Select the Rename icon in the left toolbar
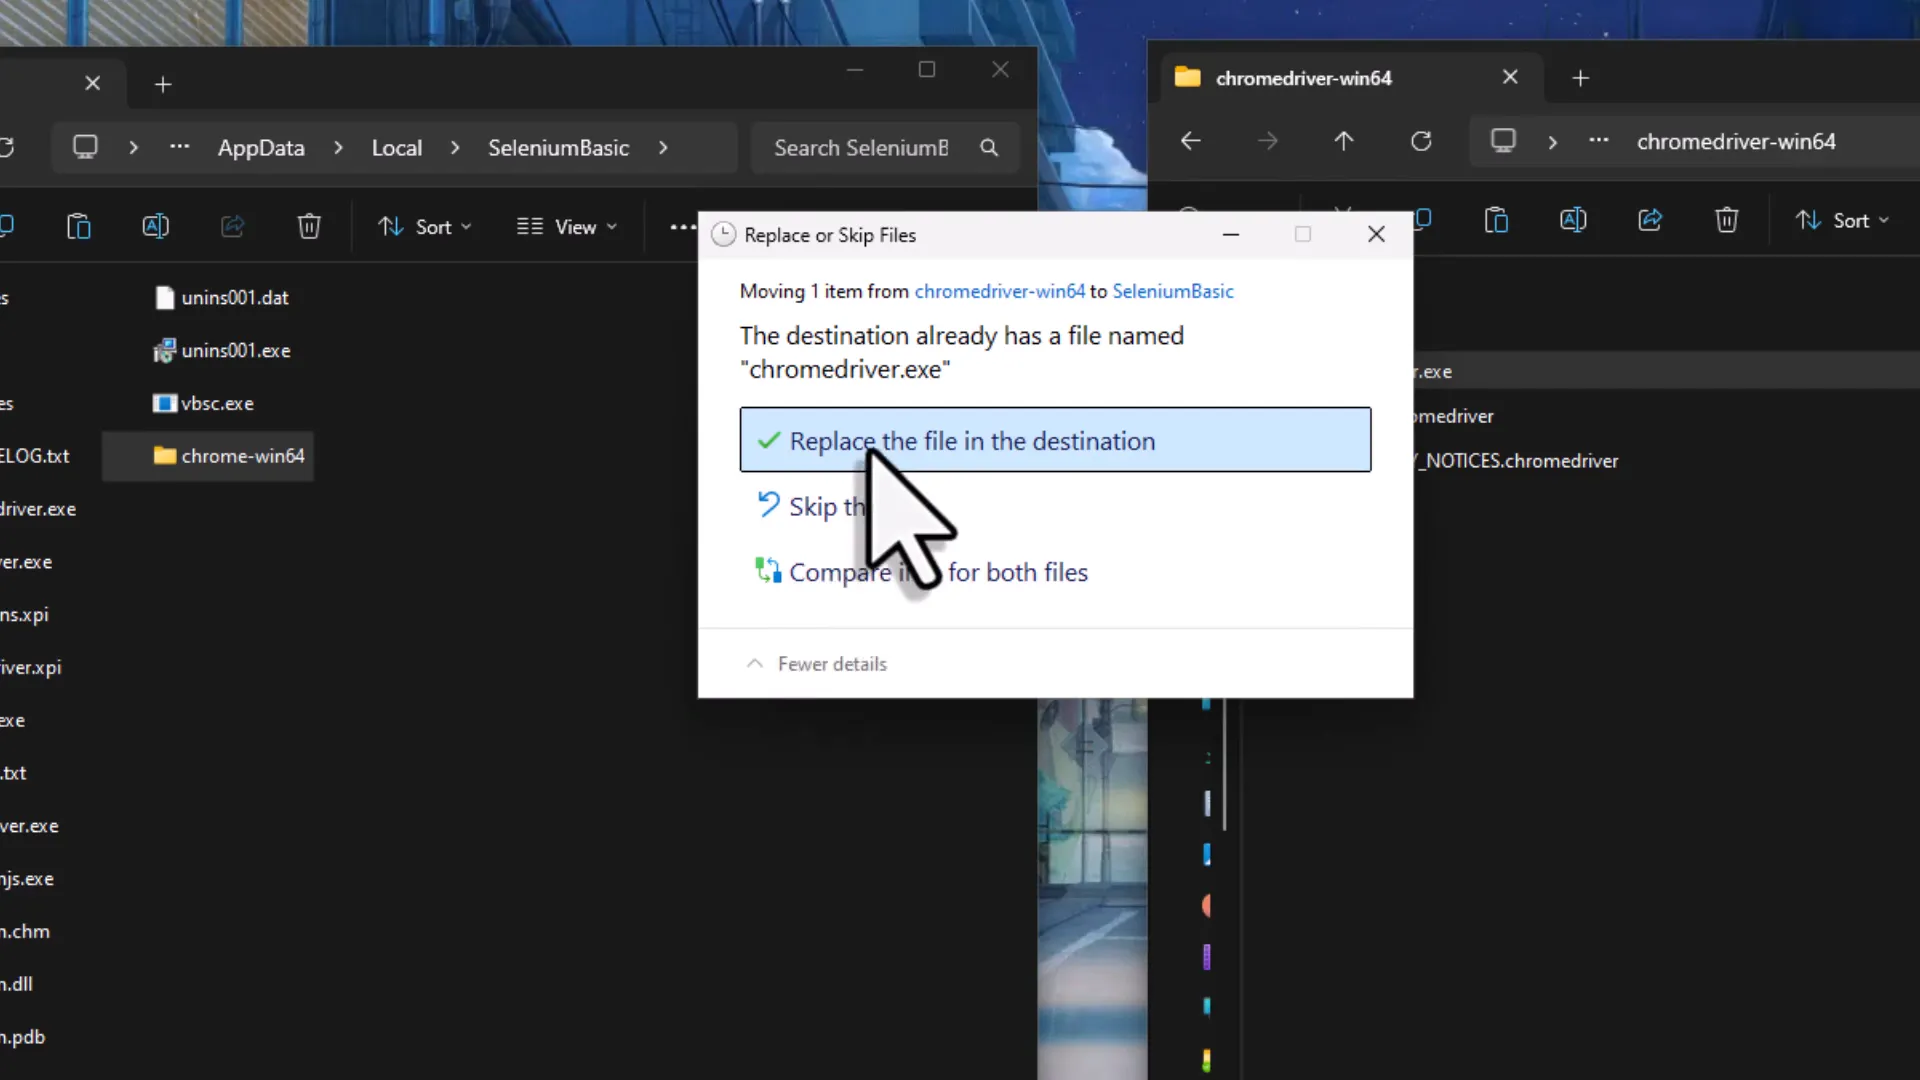 click(156, 226)
